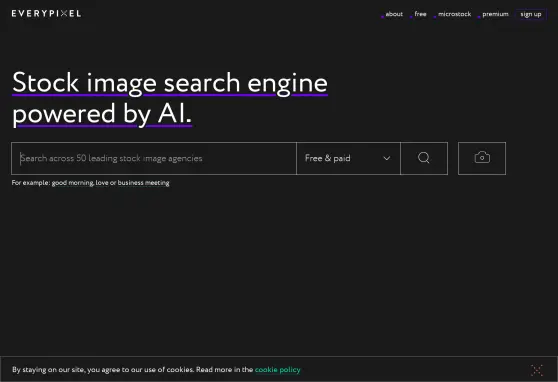Open the Free & paid license dropdown
This screenshot has width=558, height=382.
click(x=348, y=158)
